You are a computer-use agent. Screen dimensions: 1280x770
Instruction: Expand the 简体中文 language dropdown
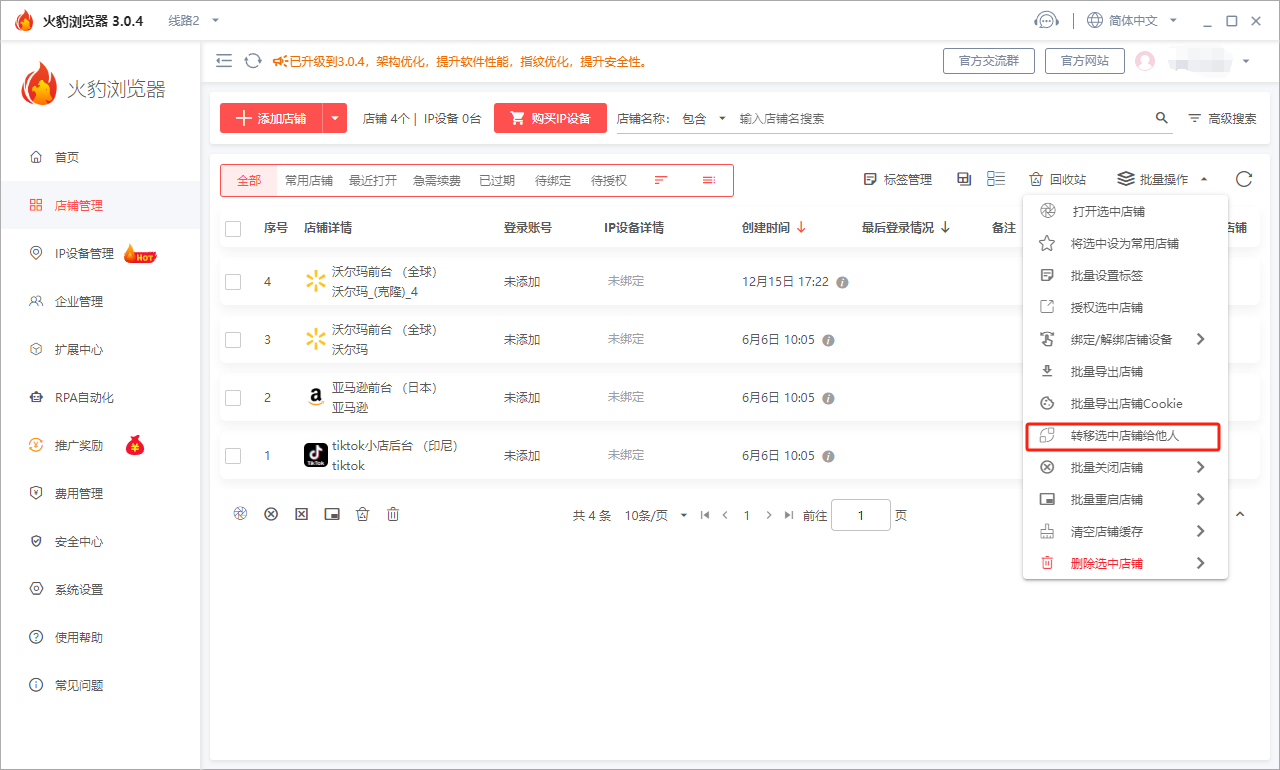point(1173,21)
